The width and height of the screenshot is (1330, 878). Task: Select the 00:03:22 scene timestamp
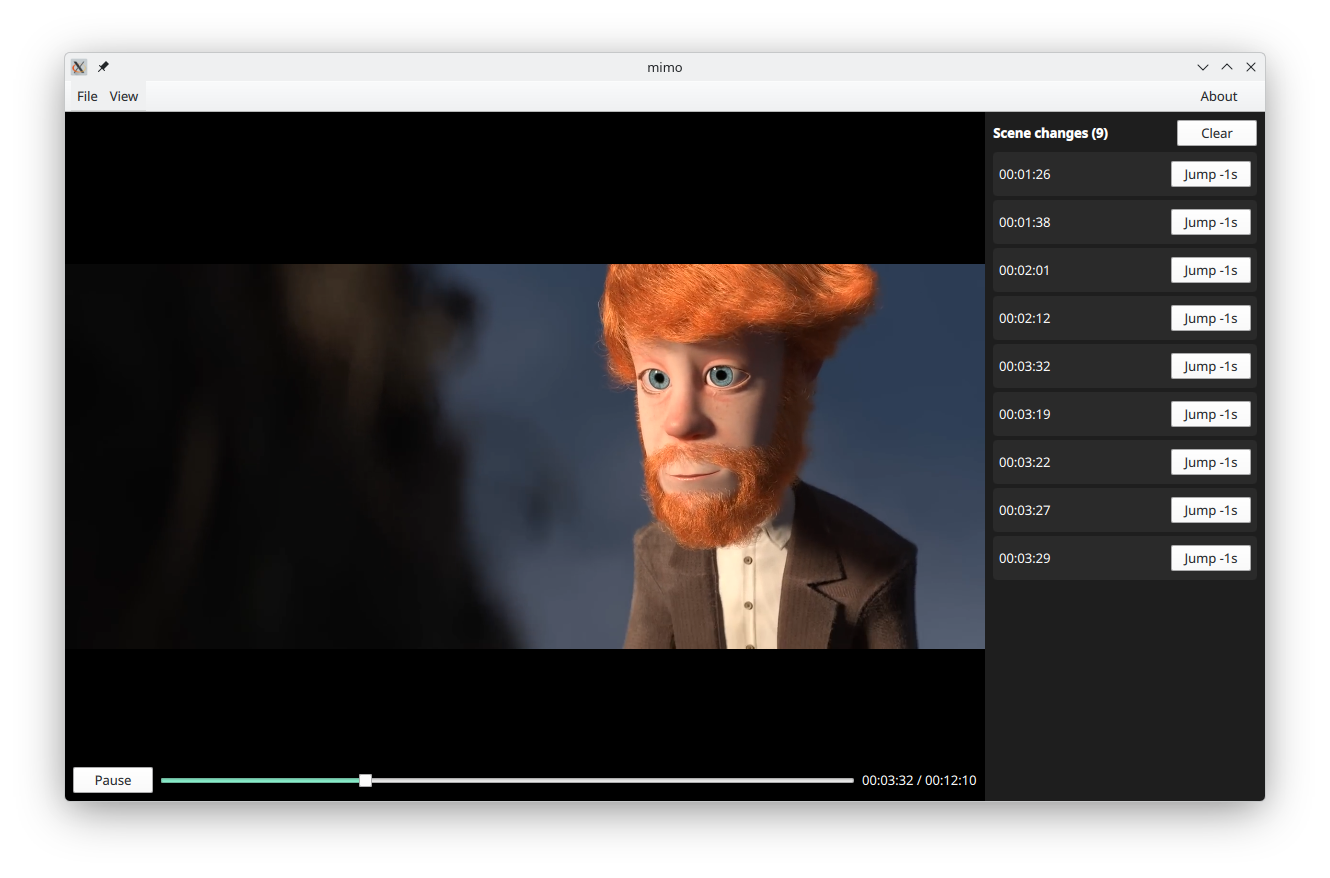point(1024,462)
